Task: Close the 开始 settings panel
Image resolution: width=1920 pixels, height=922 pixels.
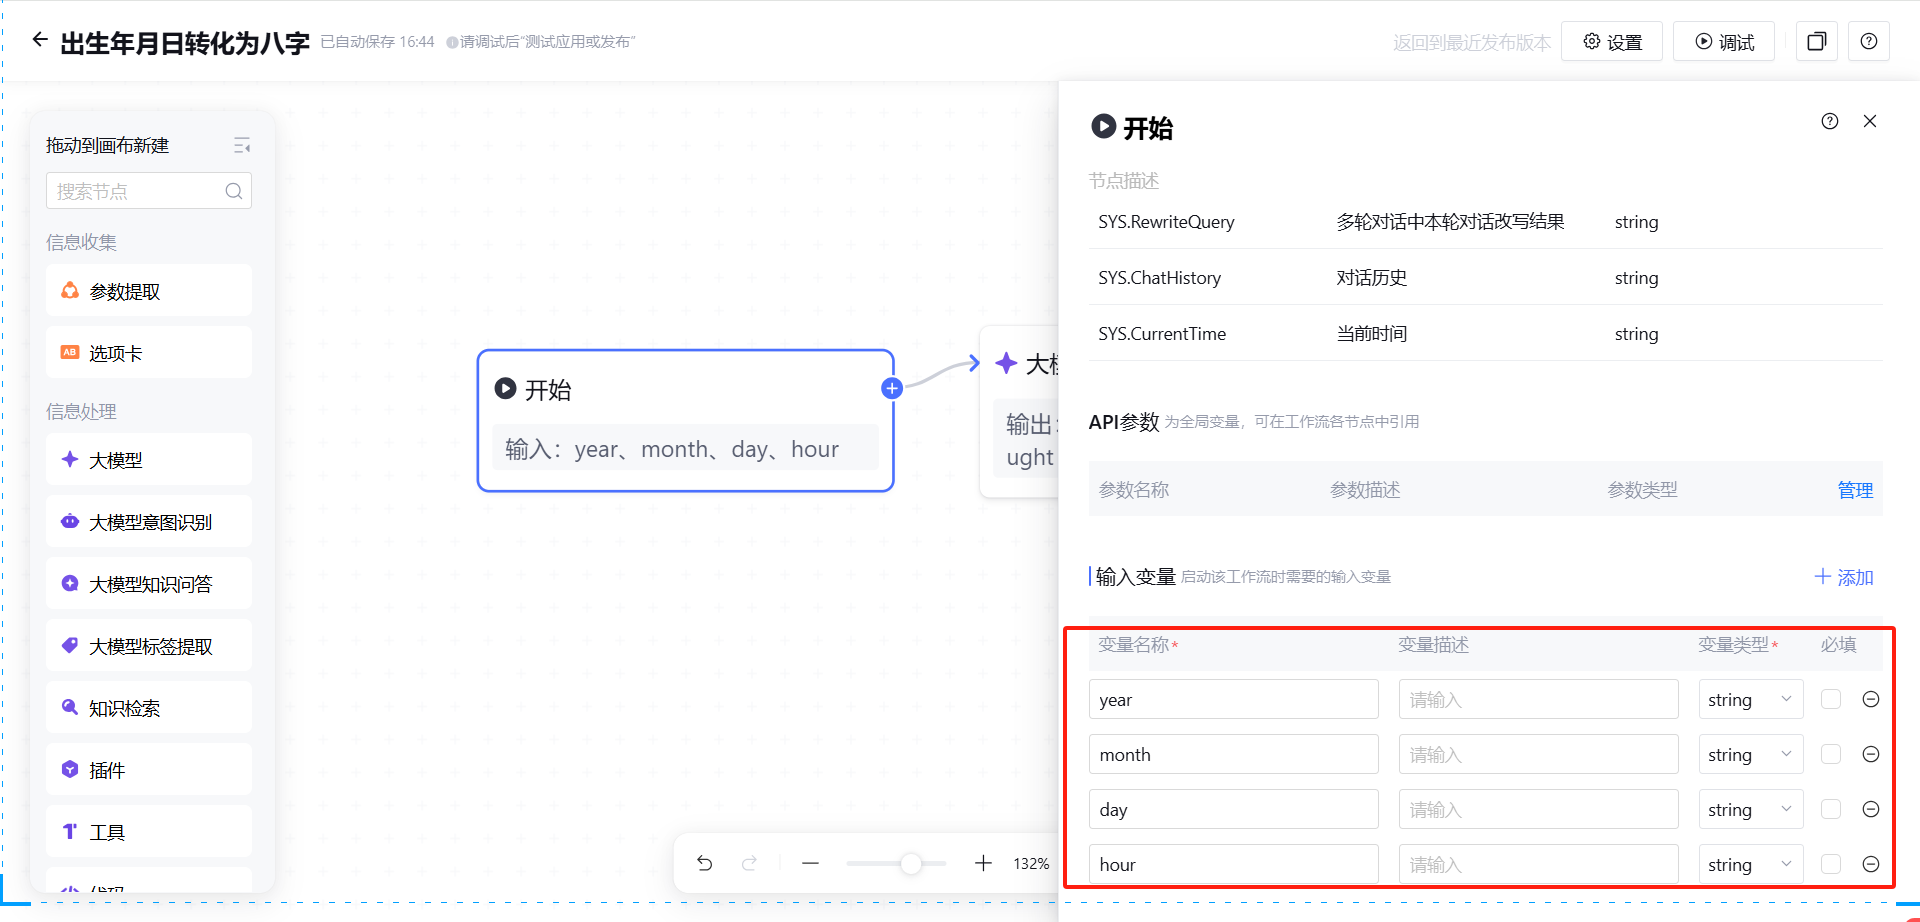Action: (x=1870, y=121)
